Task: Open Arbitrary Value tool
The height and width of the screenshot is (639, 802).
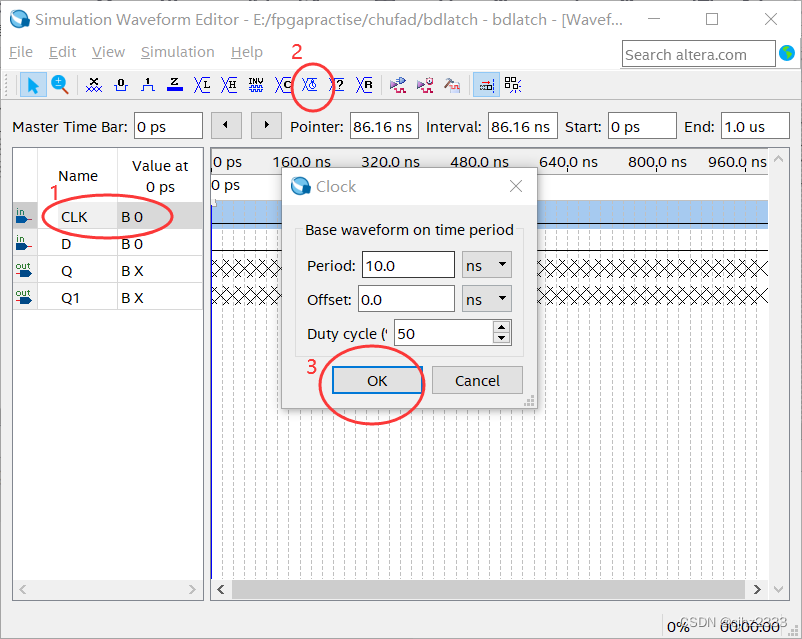Action: pyautogui.click(x=337, y=85)
